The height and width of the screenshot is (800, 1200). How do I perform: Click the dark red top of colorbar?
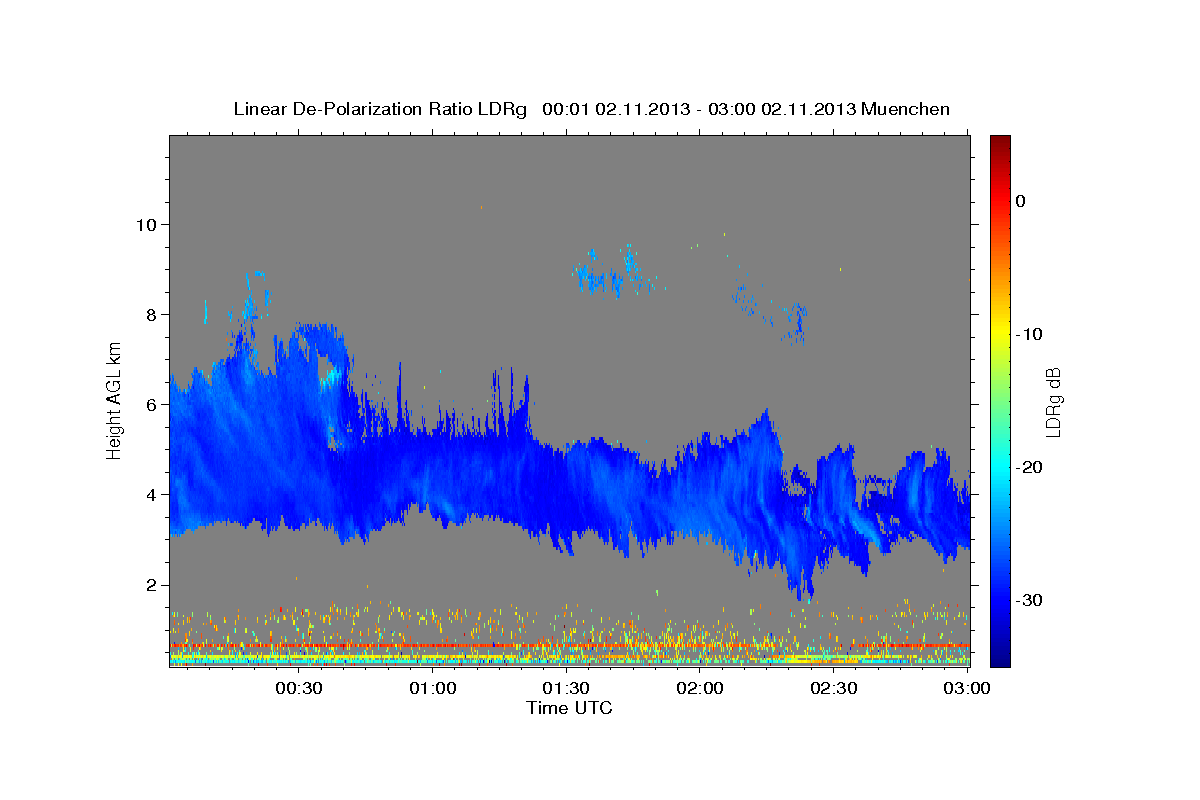click(x=1000, y=145)
